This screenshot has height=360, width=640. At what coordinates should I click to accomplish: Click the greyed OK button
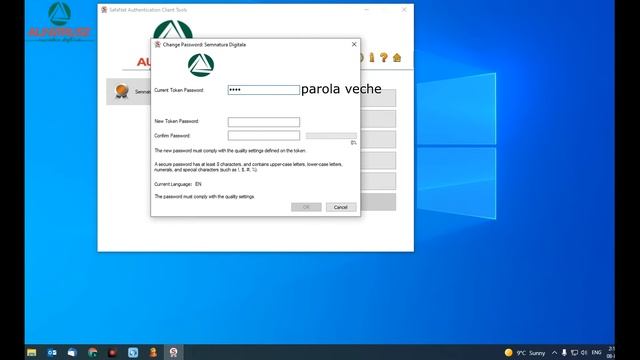tap(306, 207)
